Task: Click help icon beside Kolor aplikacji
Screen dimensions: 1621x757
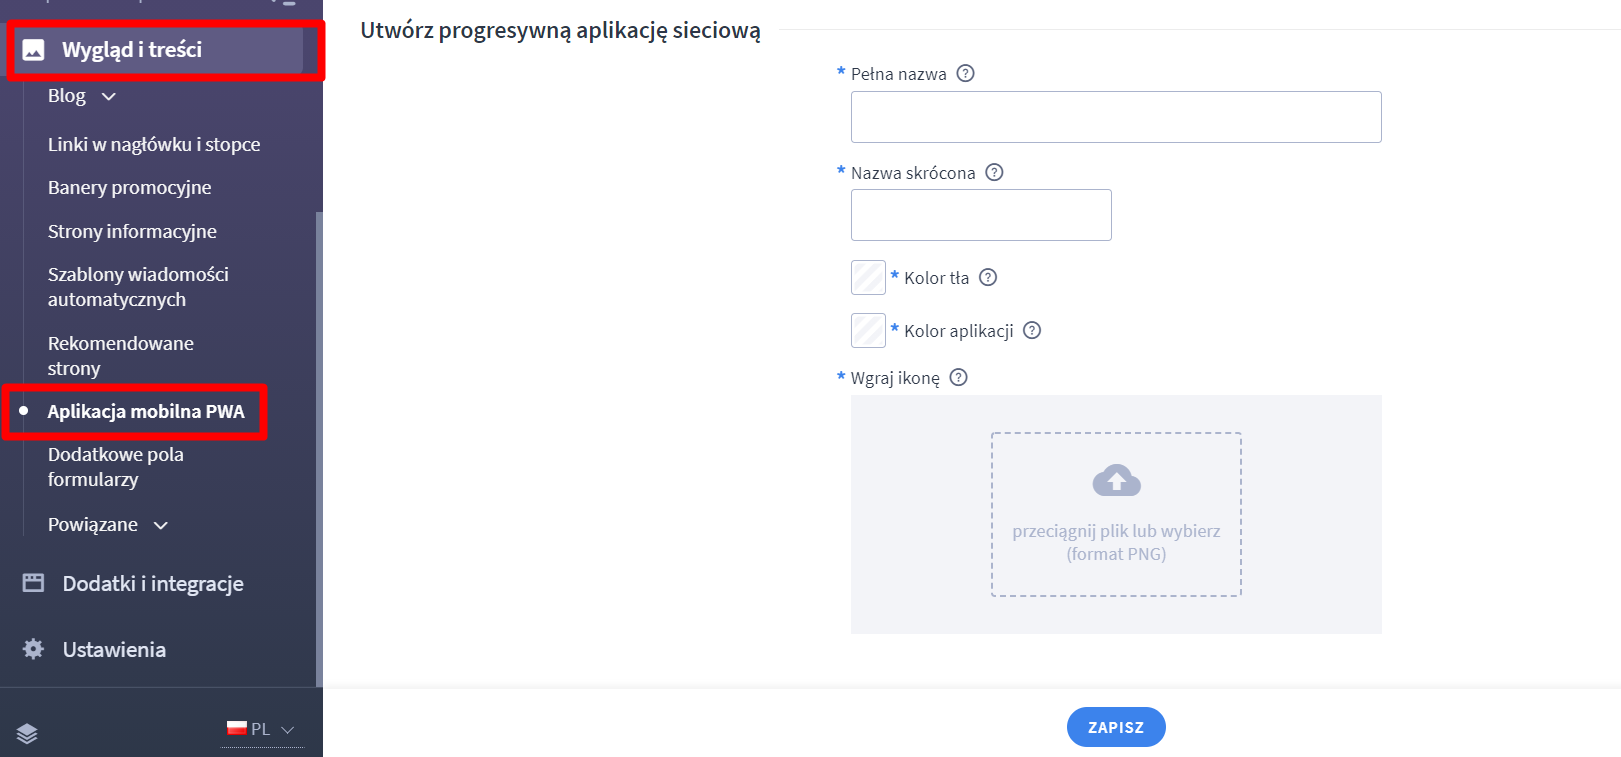Action: pos(1032,330)
